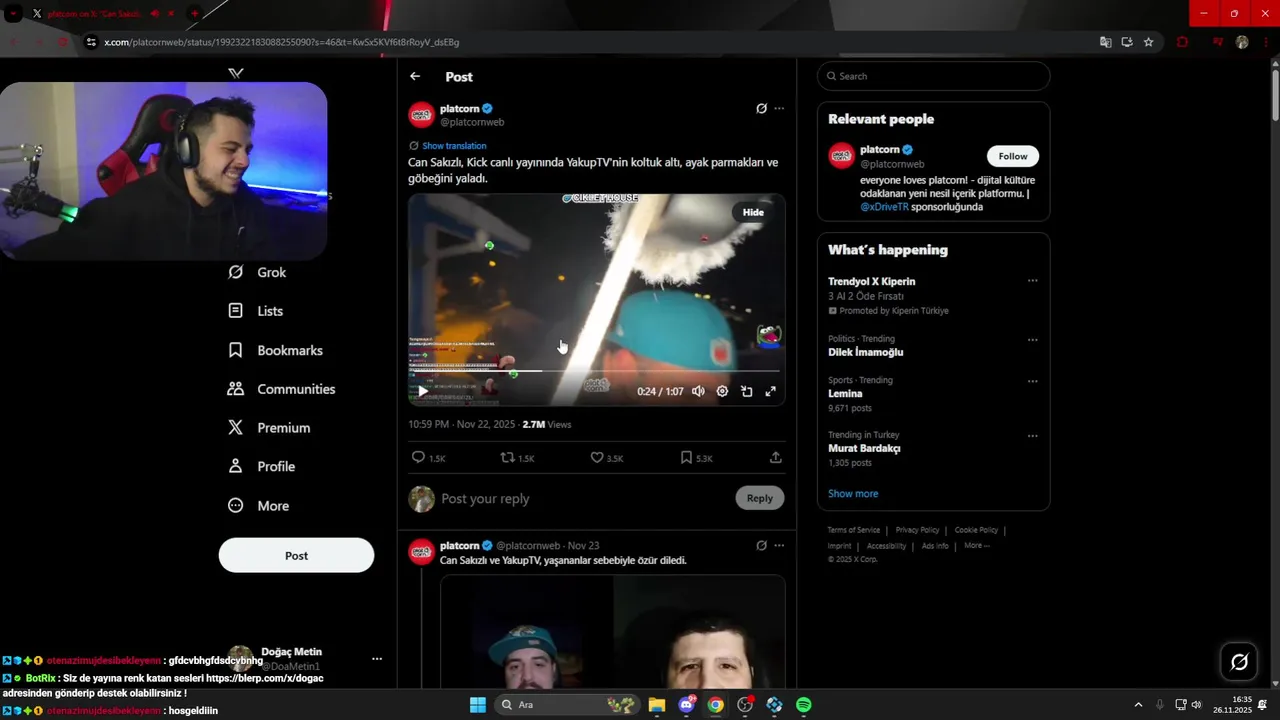
Task: Open options for Dilek İmamoğlu trend
Action: 1033,340
